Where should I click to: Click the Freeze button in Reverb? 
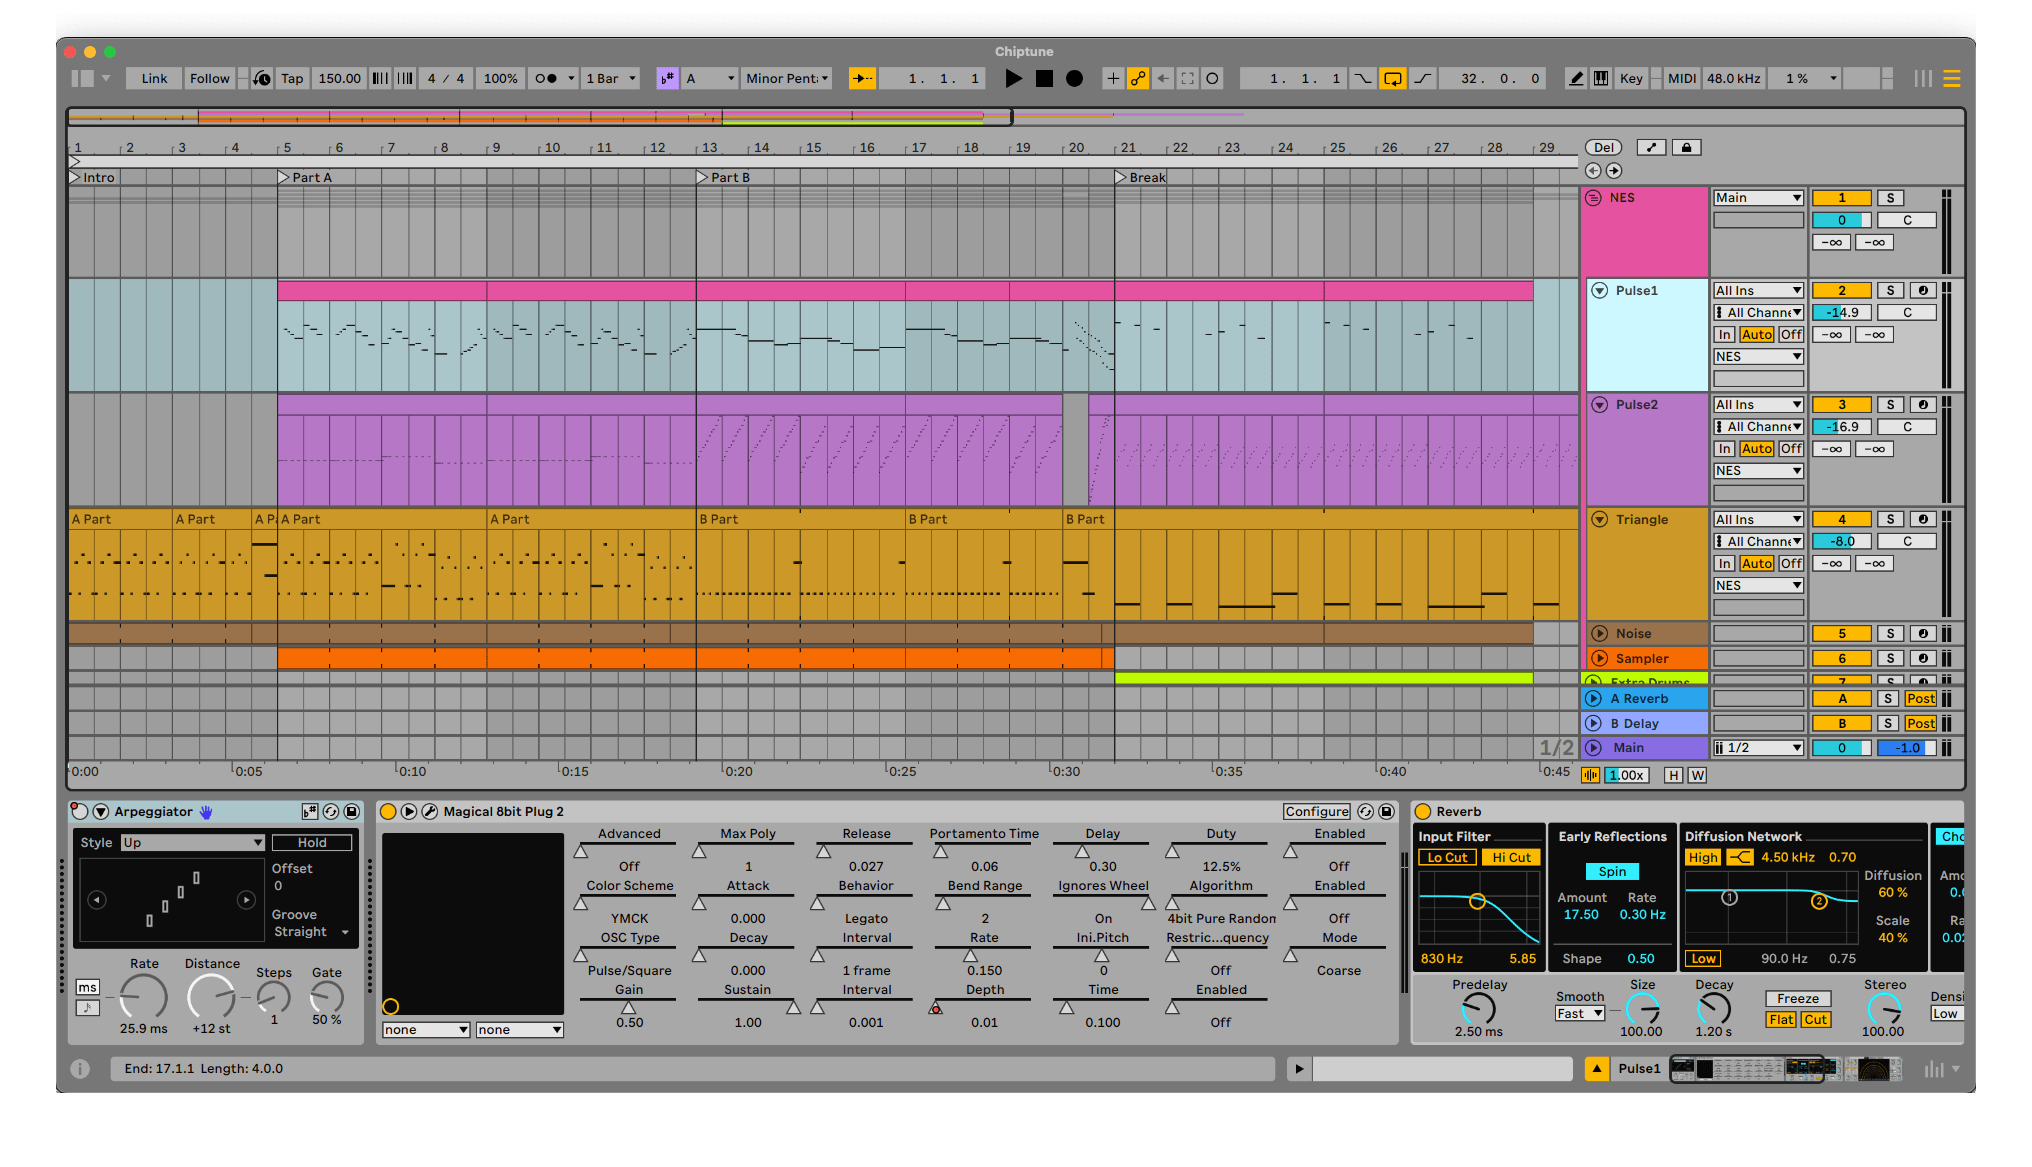pyautogui.click(x=1797, y=999)
